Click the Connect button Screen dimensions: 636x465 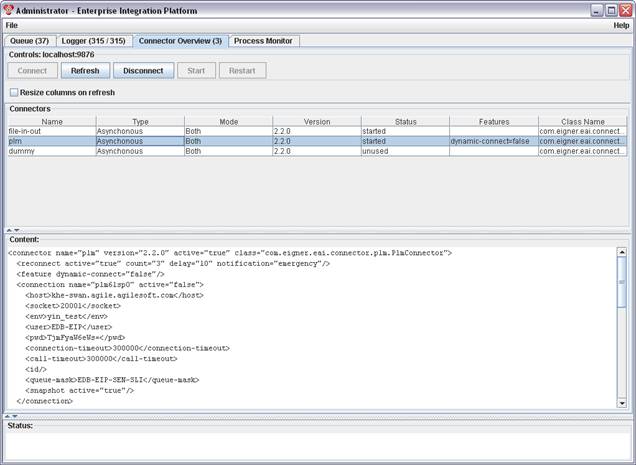click(32, 71)
